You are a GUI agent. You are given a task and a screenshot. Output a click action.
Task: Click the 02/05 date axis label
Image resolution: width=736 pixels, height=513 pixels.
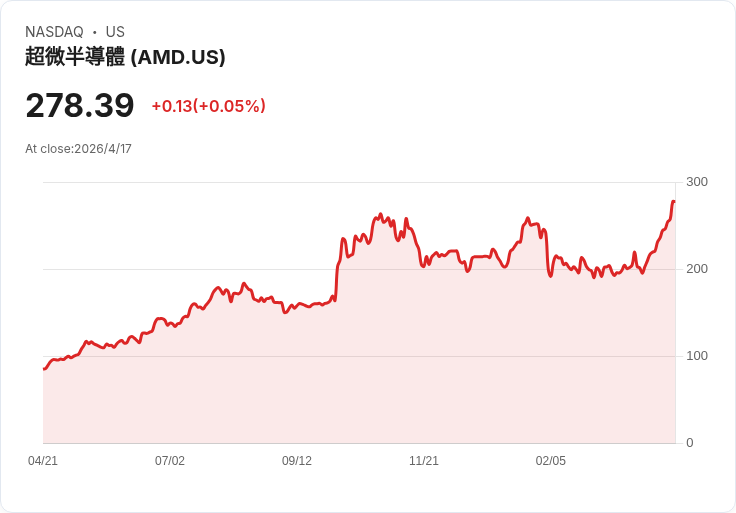point(551,461)
